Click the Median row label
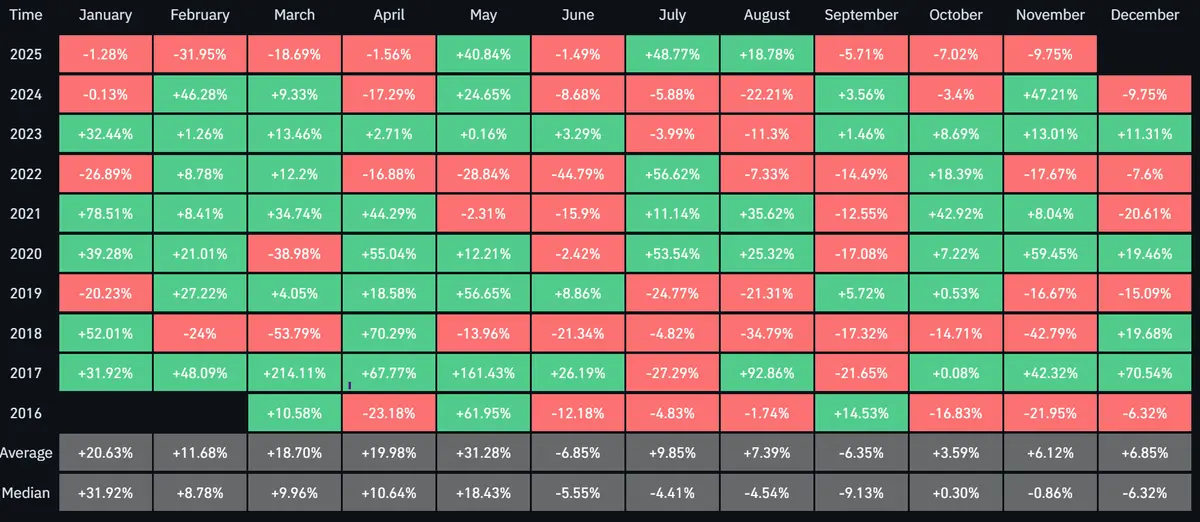The height and width of the screenshot is (522, 1200). [x=28, y=493]
